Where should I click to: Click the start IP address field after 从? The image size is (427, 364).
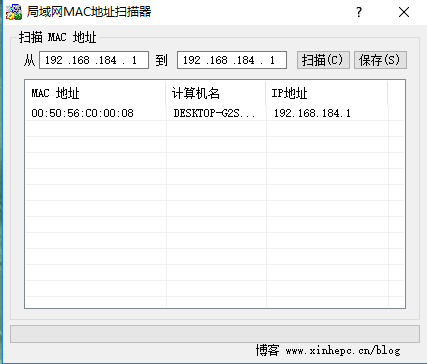pyautogui.click(x=94, y=60)
